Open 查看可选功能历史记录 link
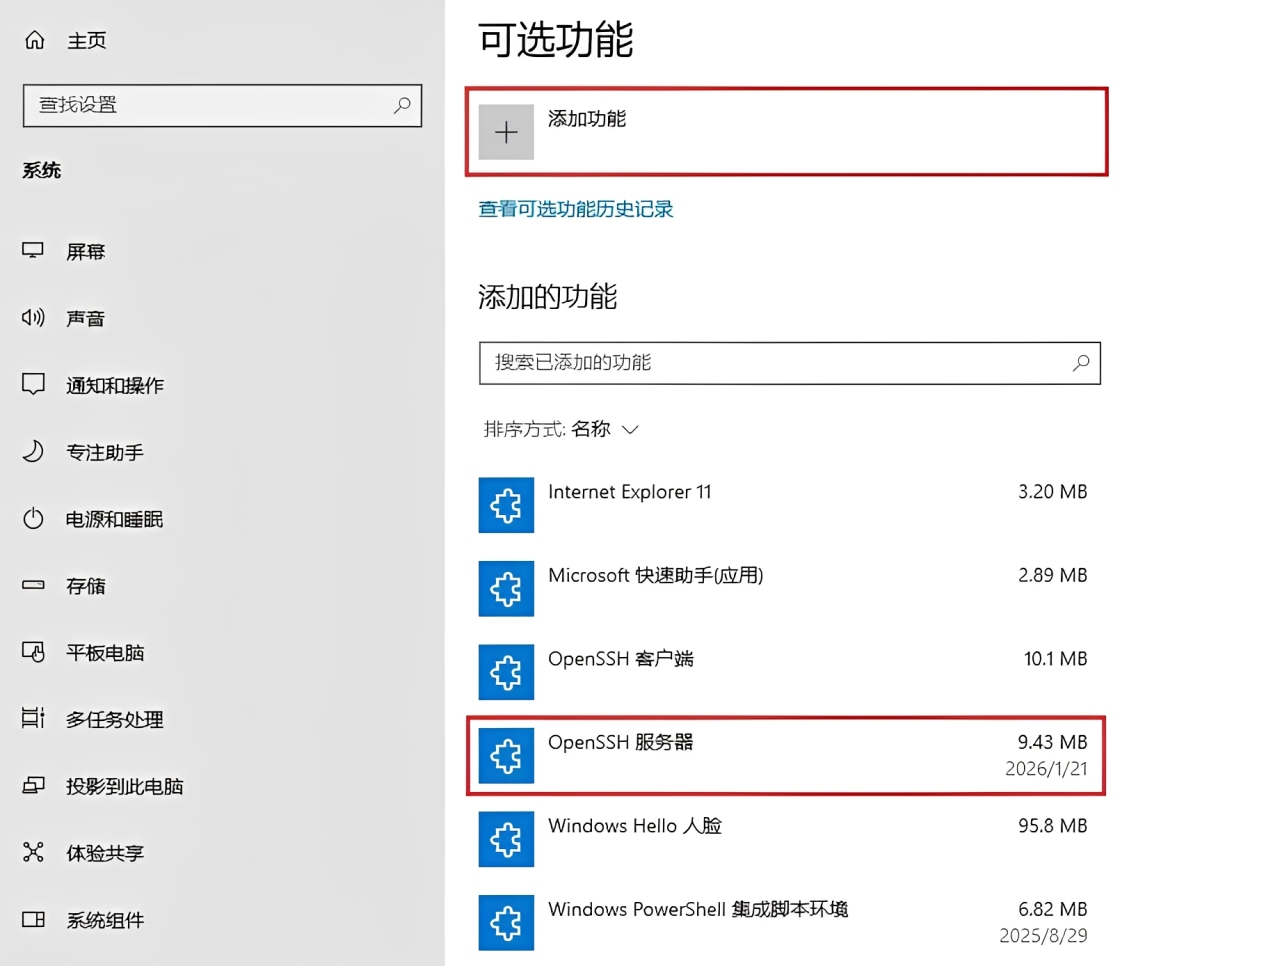Image resolution: width=1280 pixels, height=966 pixels. 576,210
